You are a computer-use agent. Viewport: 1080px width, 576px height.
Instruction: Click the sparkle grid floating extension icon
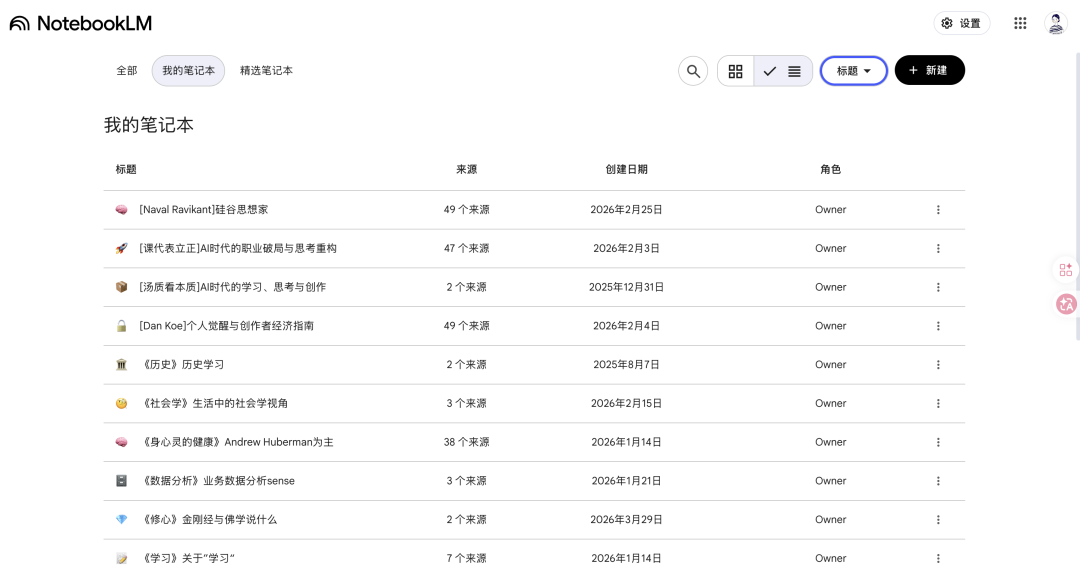click(1066, 269)
